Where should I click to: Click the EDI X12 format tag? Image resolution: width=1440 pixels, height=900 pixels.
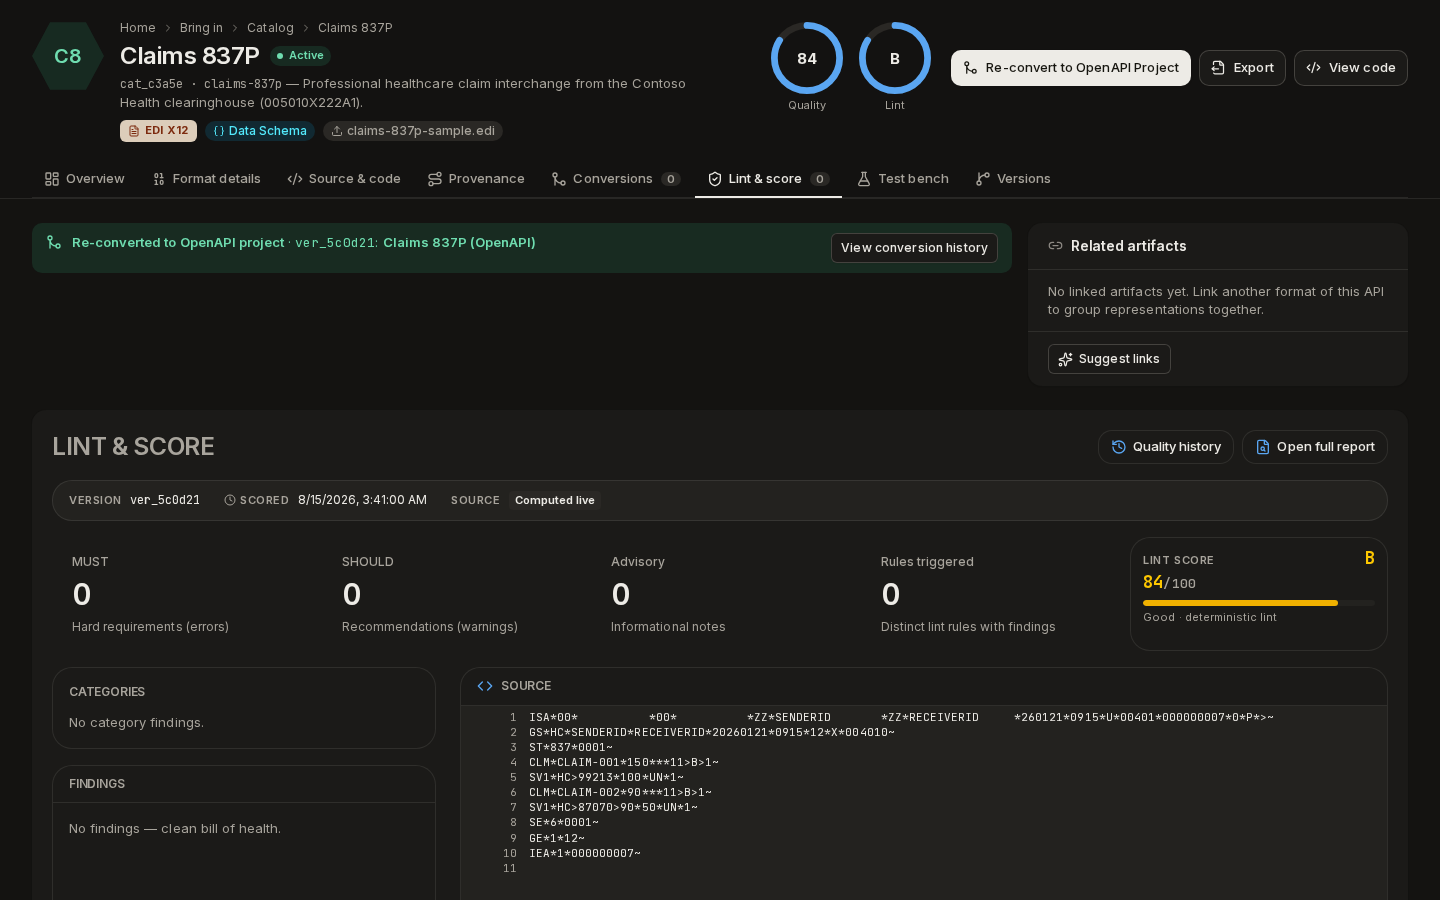[158, 131]
